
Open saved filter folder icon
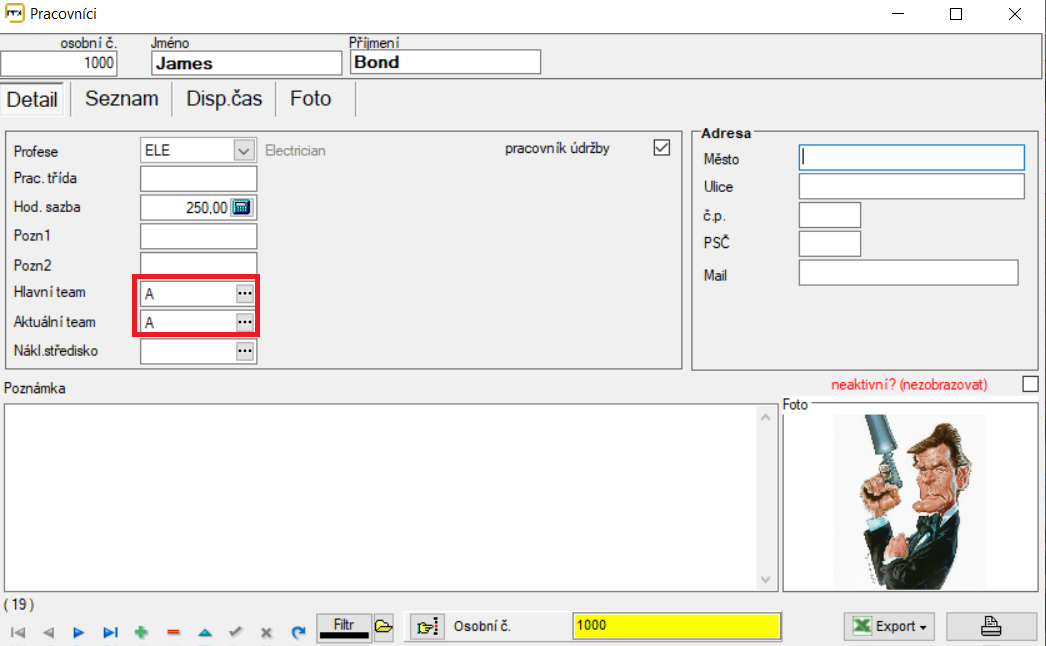(x=384, y=627)
